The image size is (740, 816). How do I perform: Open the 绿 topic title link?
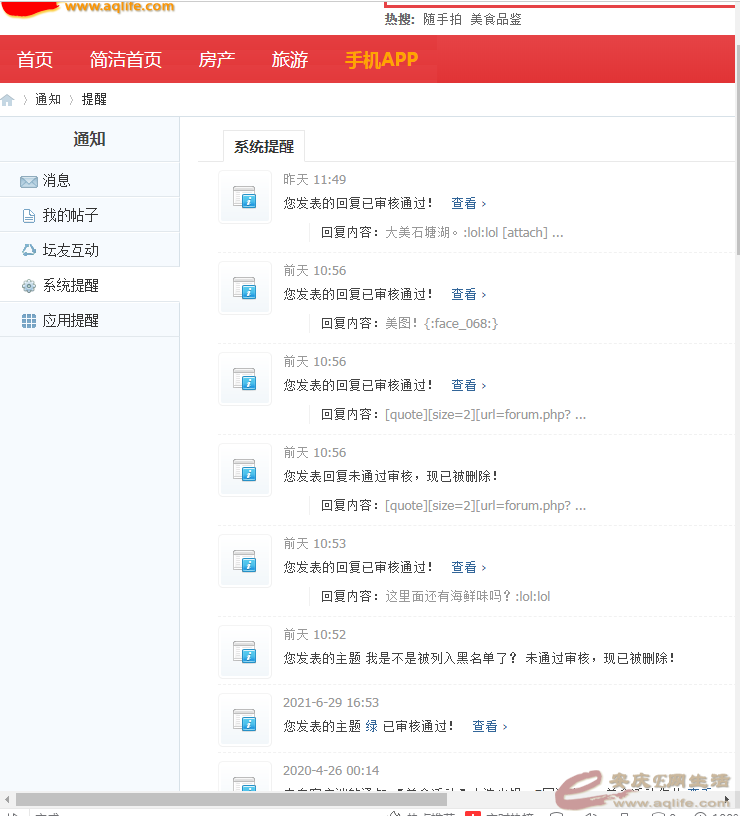372,727
